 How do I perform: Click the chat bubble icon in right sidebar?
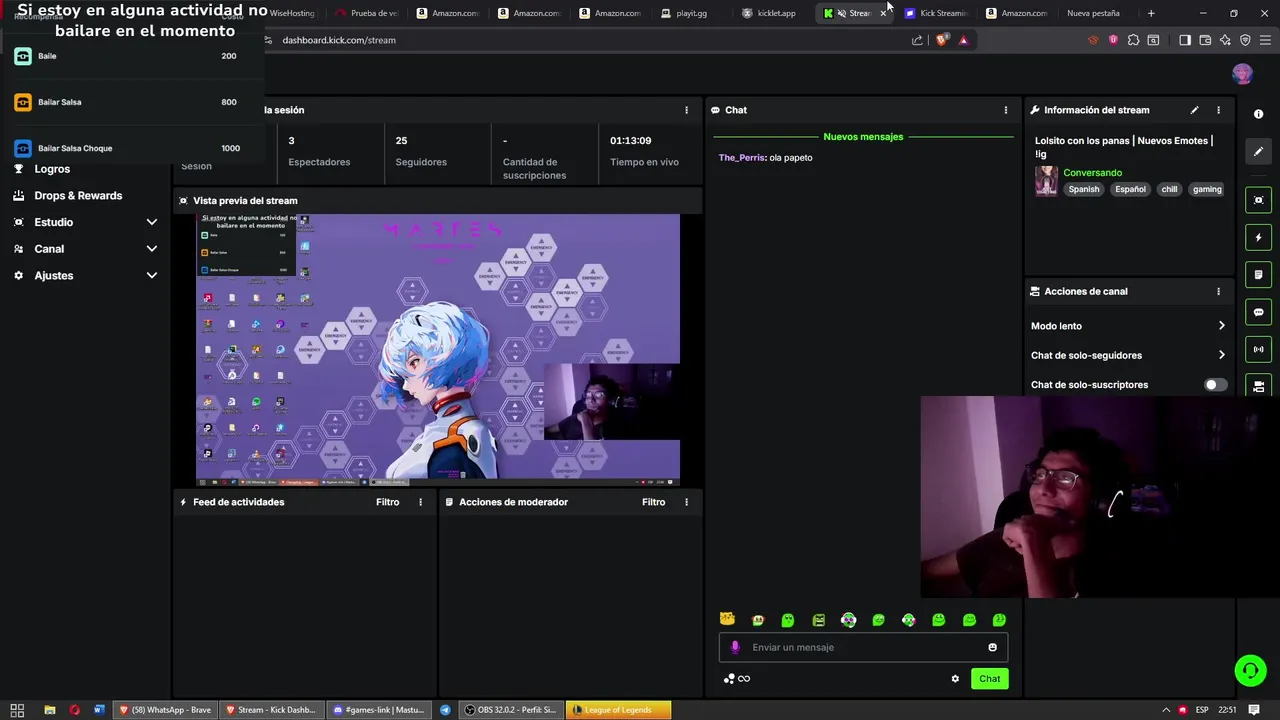tap(1258, 312)
